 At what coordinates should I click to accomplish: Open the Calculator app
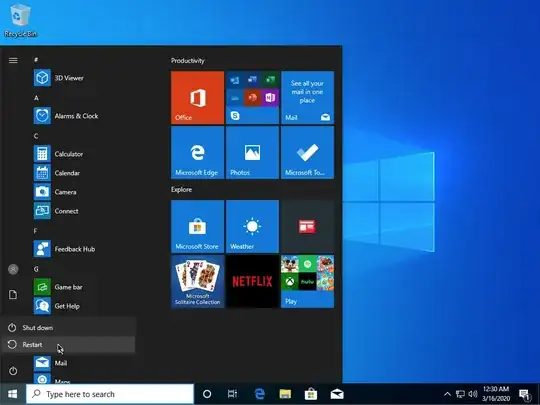point(84,154)
